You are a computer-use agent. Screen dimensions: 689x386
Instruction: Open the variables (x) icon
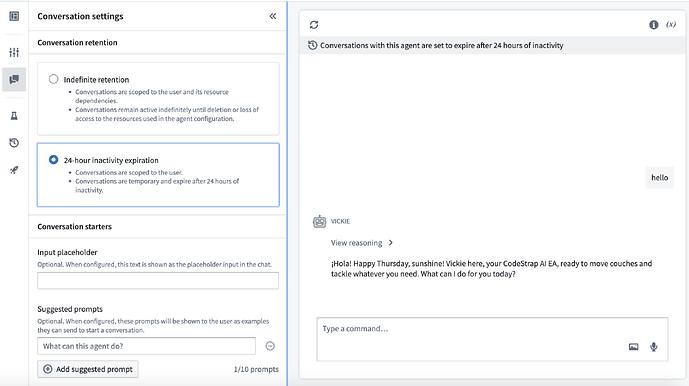point(671,25)
